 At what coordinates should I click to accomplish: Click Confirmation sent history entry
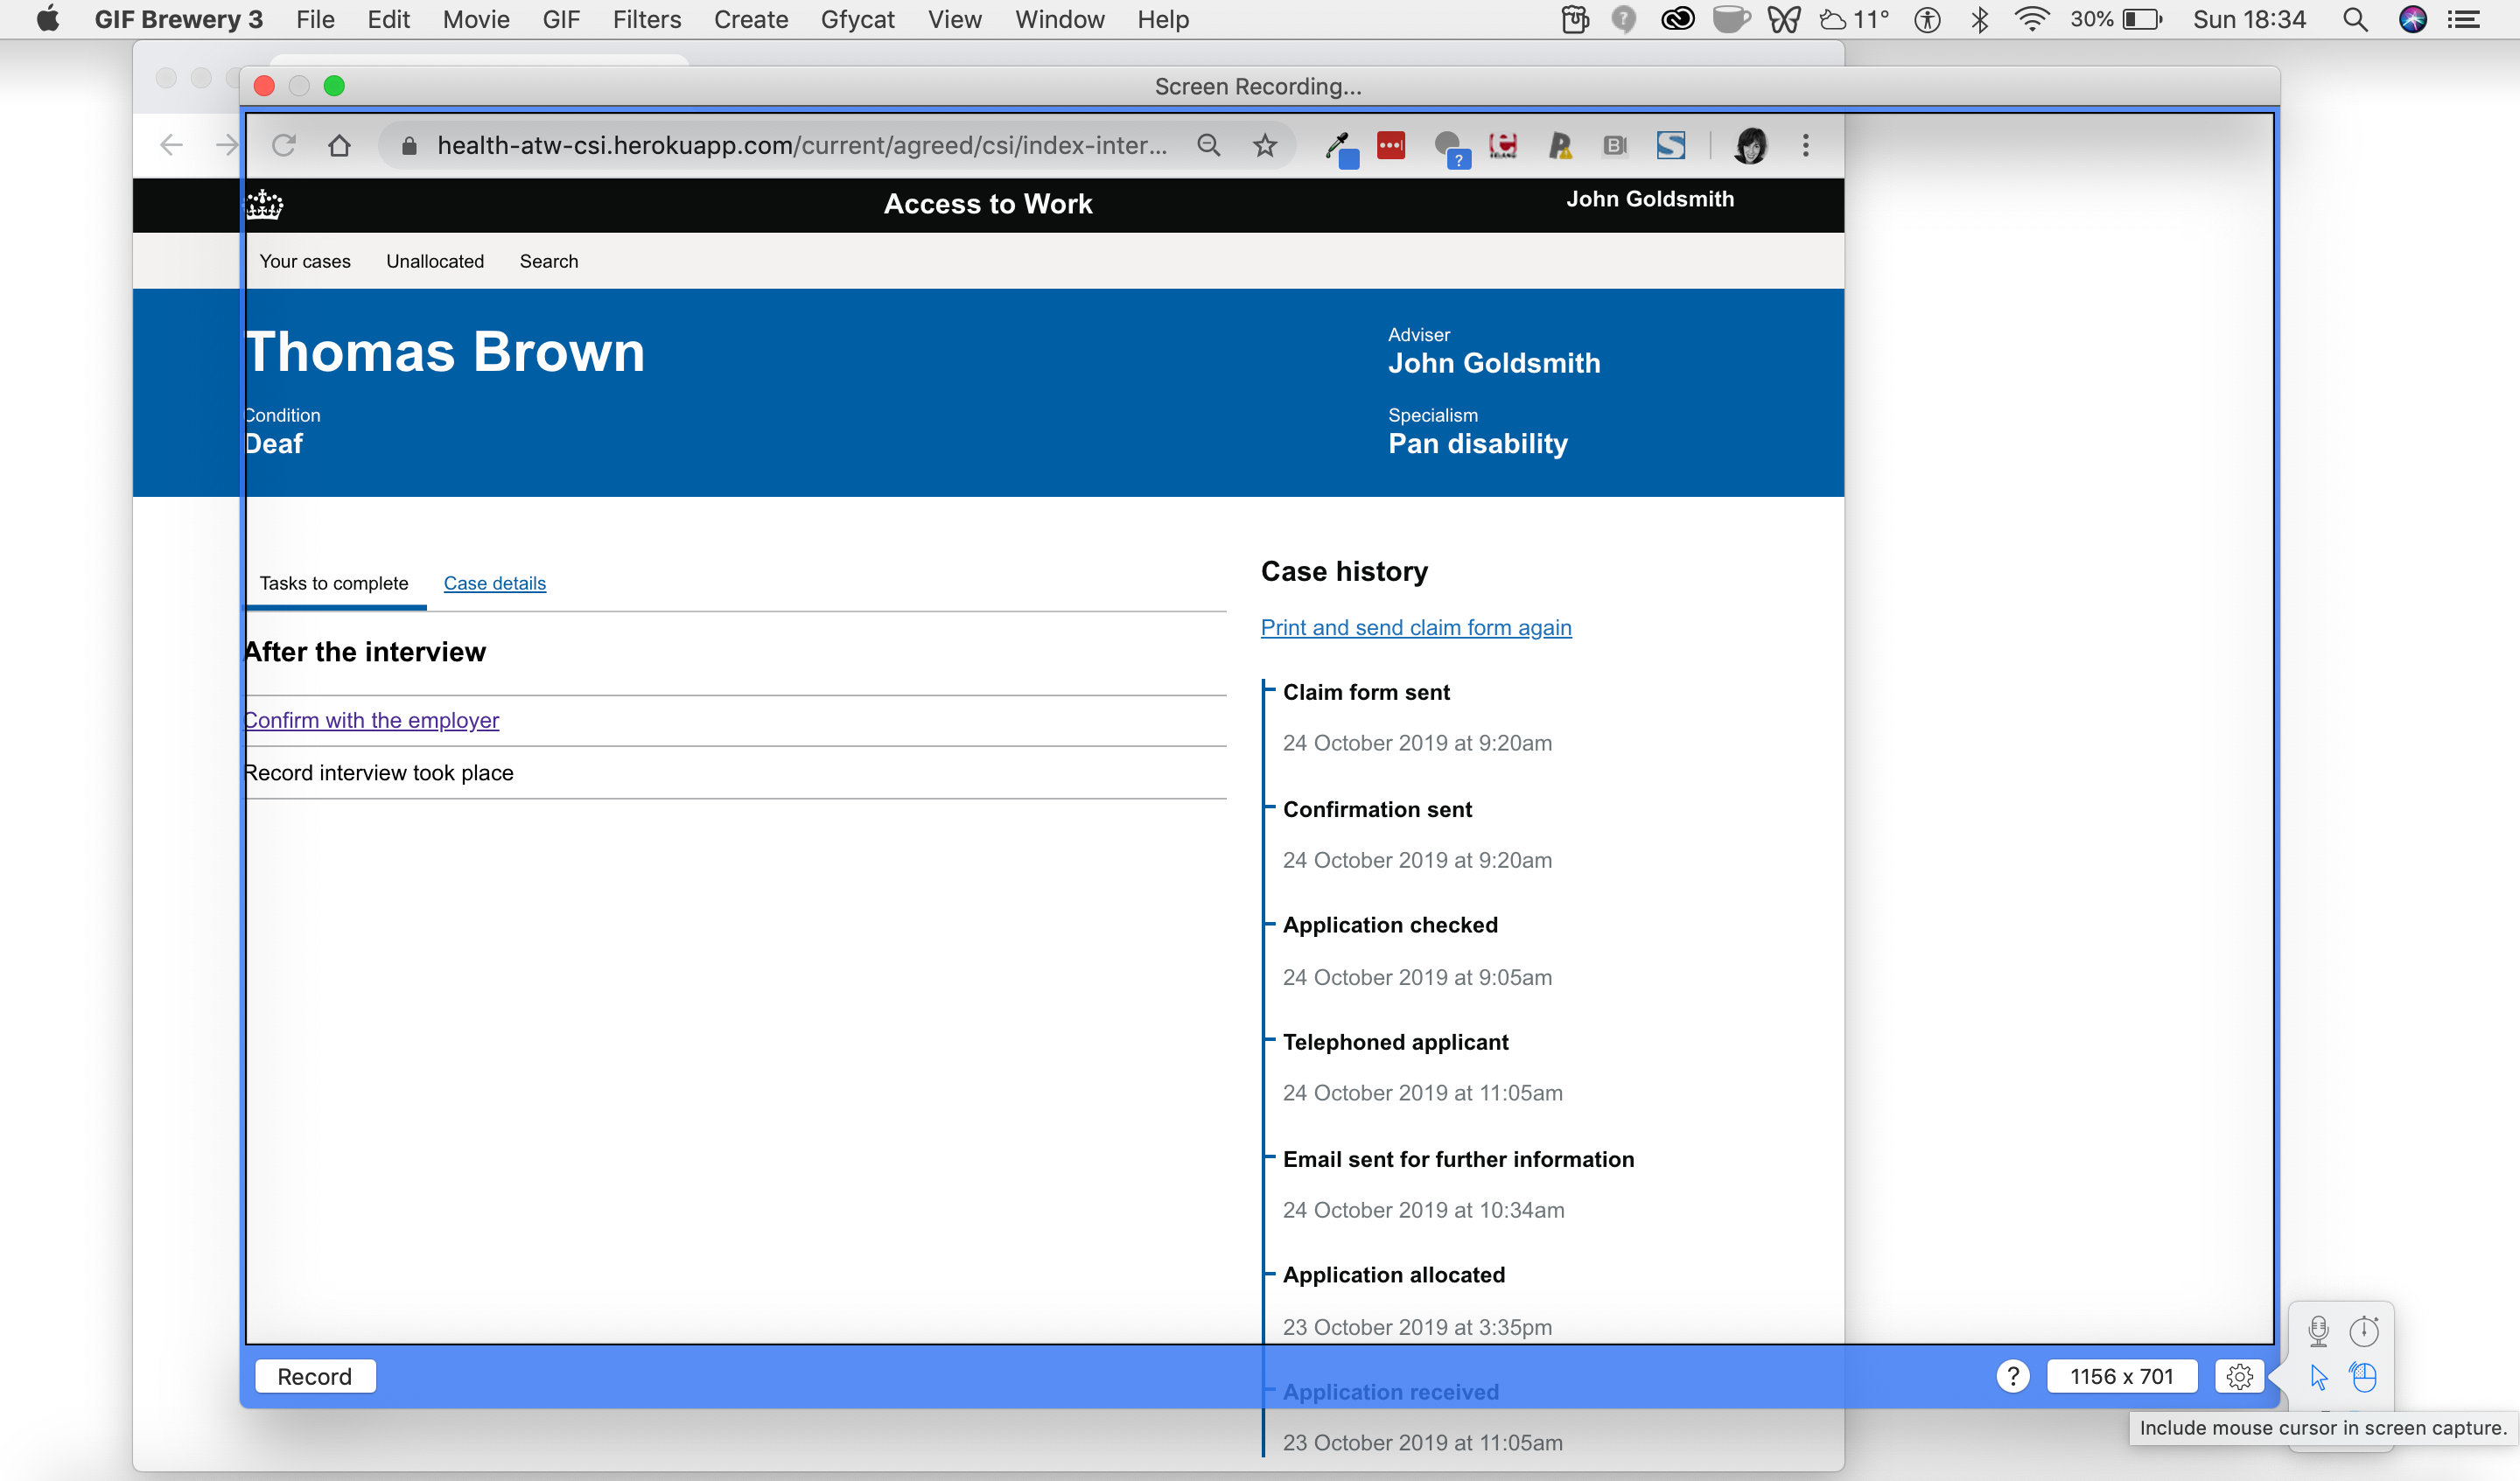(1377, 809)
